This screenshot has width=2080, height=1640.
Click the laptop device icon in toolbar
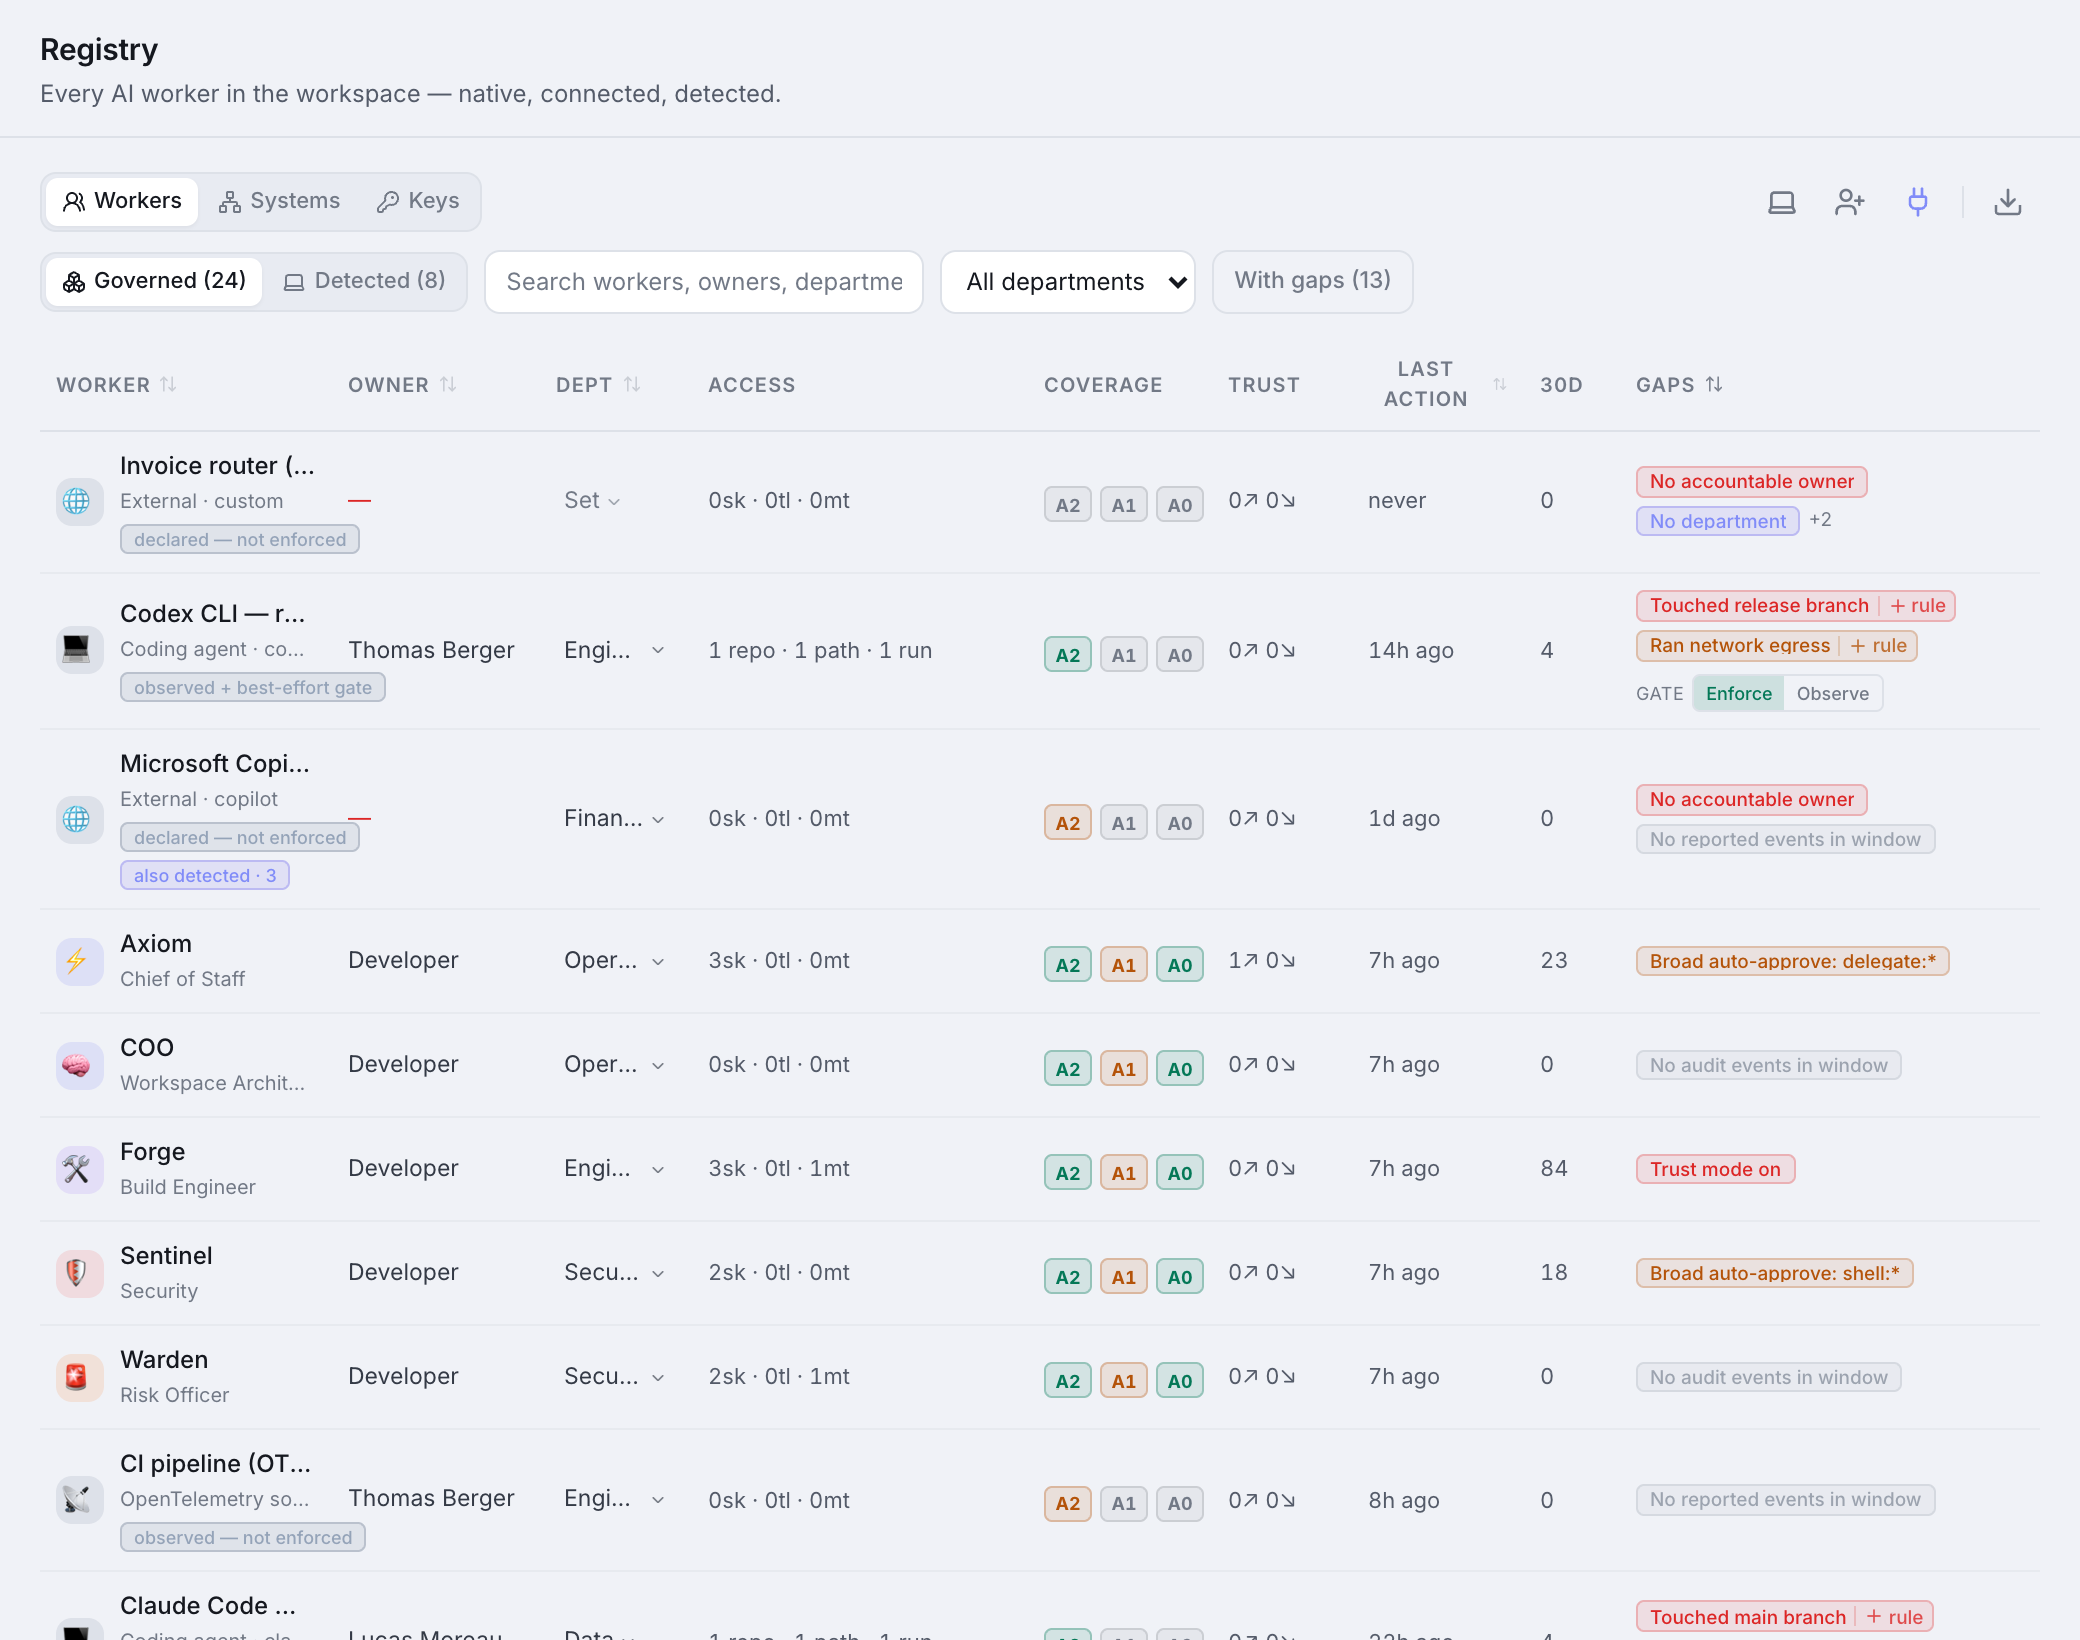[x=1782, y=203]
